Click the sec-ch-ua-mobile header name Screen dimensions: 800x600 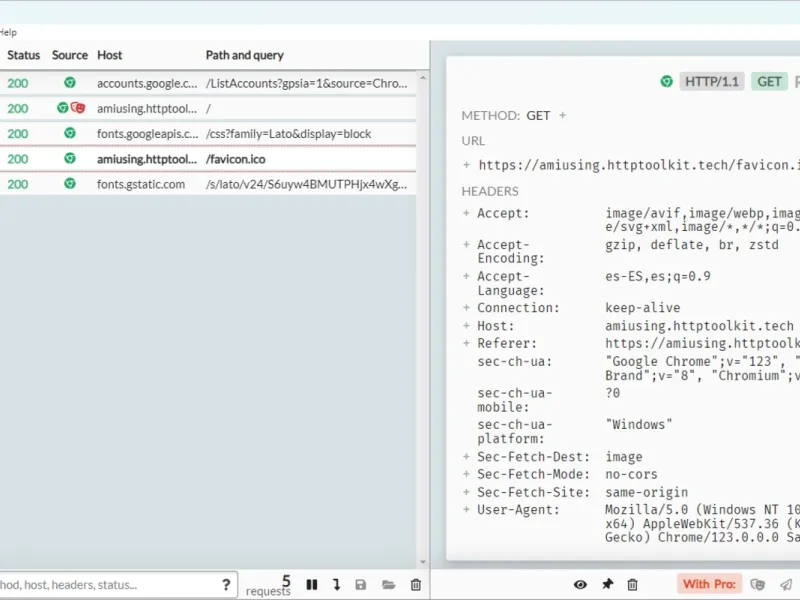pyautogui.click(x=515, y=400)
